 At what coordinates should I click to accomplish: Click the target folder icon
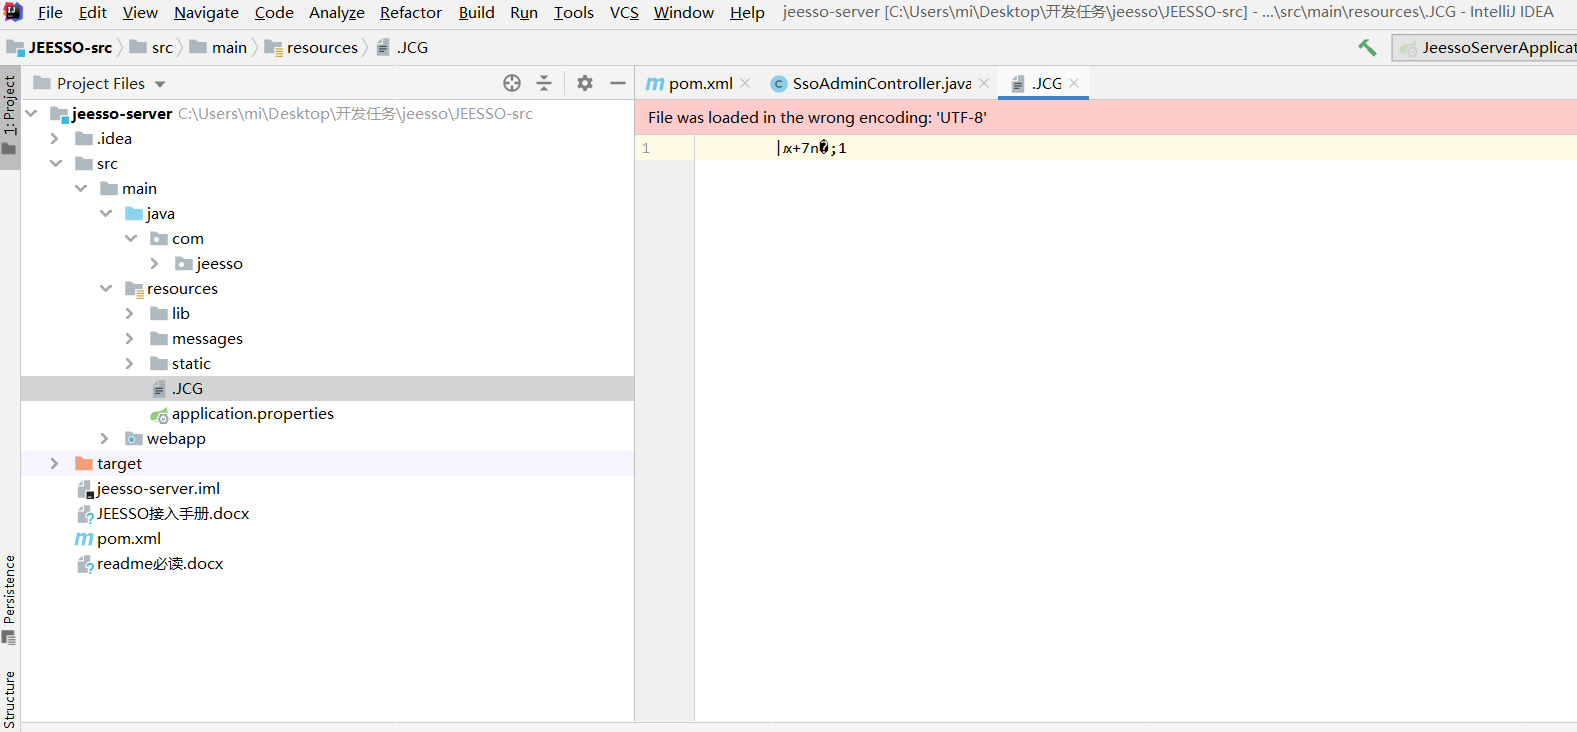tap(84, 464)
